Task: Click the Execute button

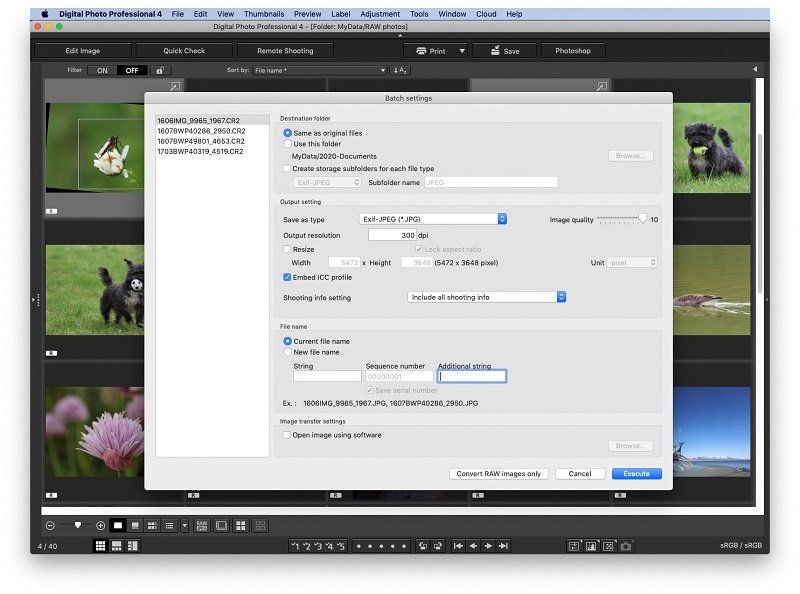Action: [x=636, y=473]
